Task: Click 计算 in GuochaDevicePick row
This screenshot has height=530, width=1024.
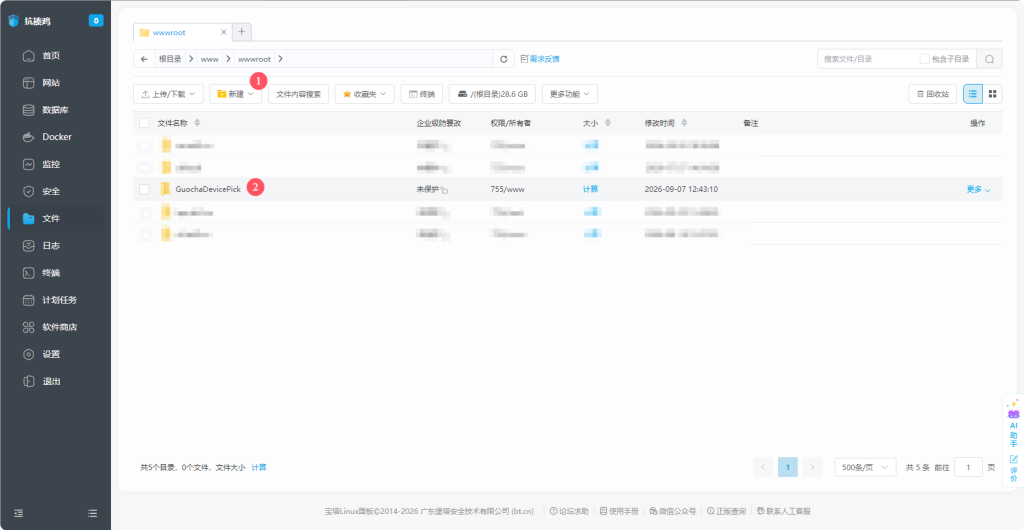Action: [x=590, y=189]
